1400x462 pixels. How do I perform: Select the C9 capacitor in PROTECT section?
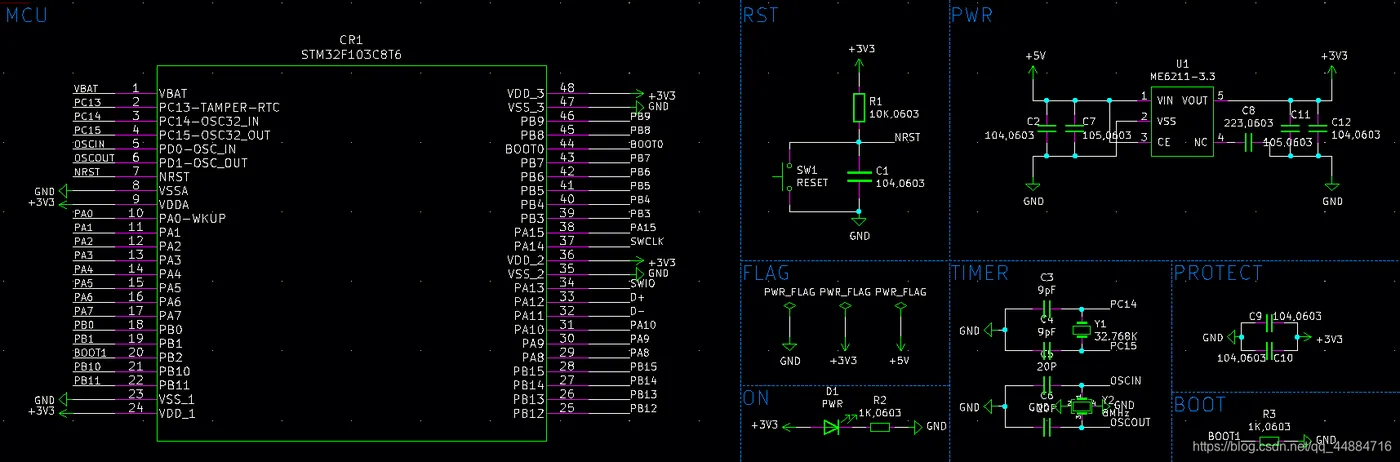pos(1269,322)
